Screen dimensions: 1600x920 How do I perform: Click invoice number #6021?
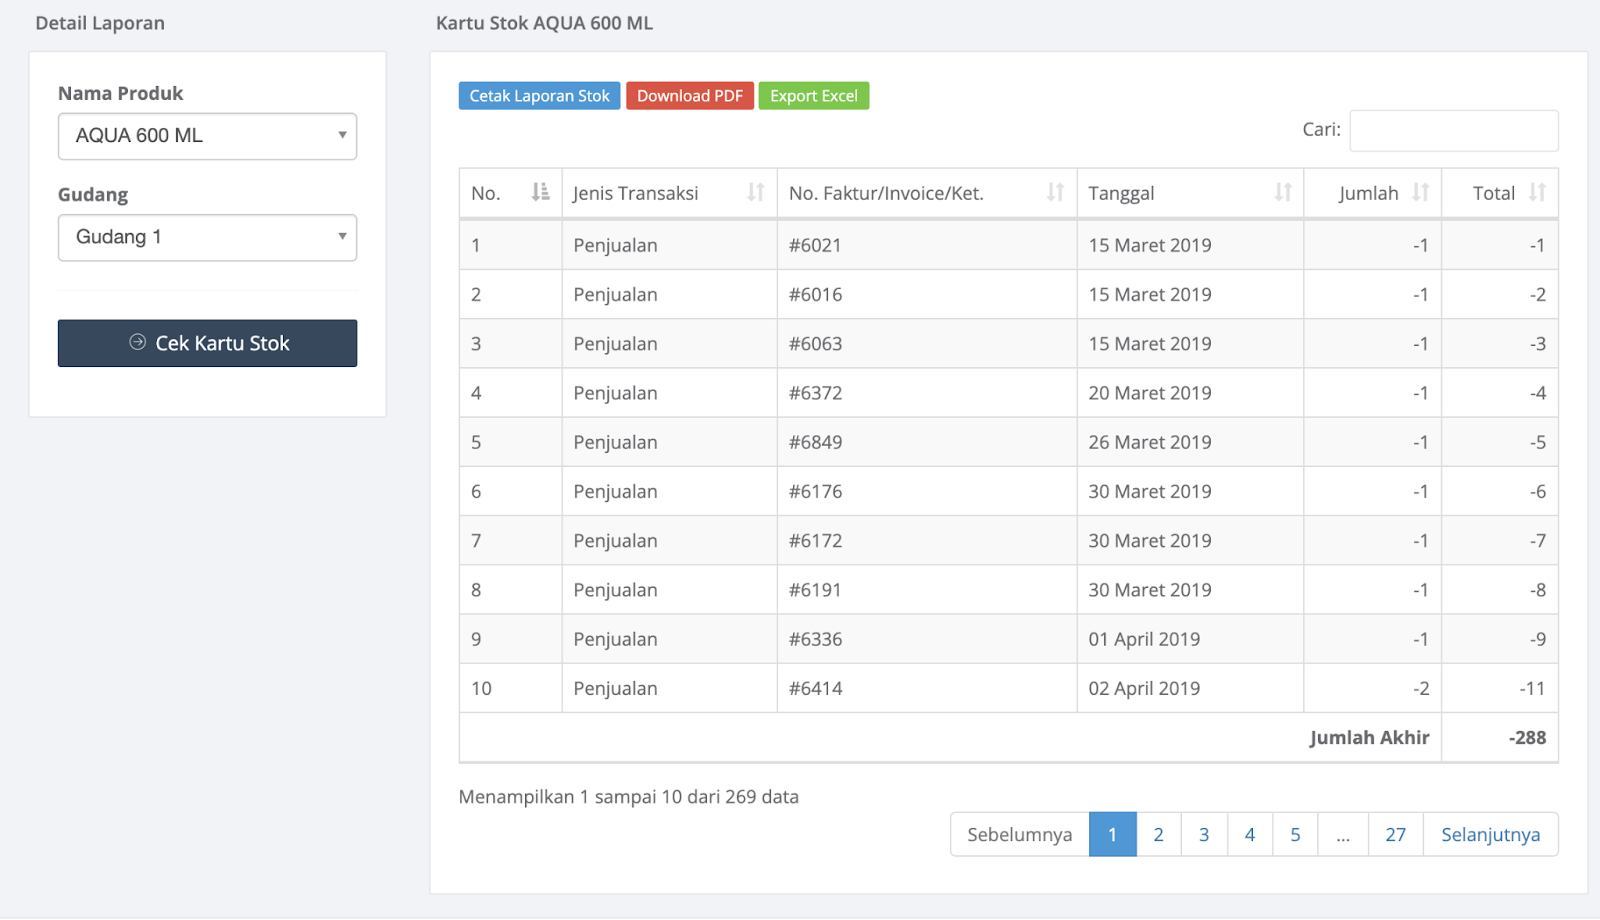[x=815, y=245]
